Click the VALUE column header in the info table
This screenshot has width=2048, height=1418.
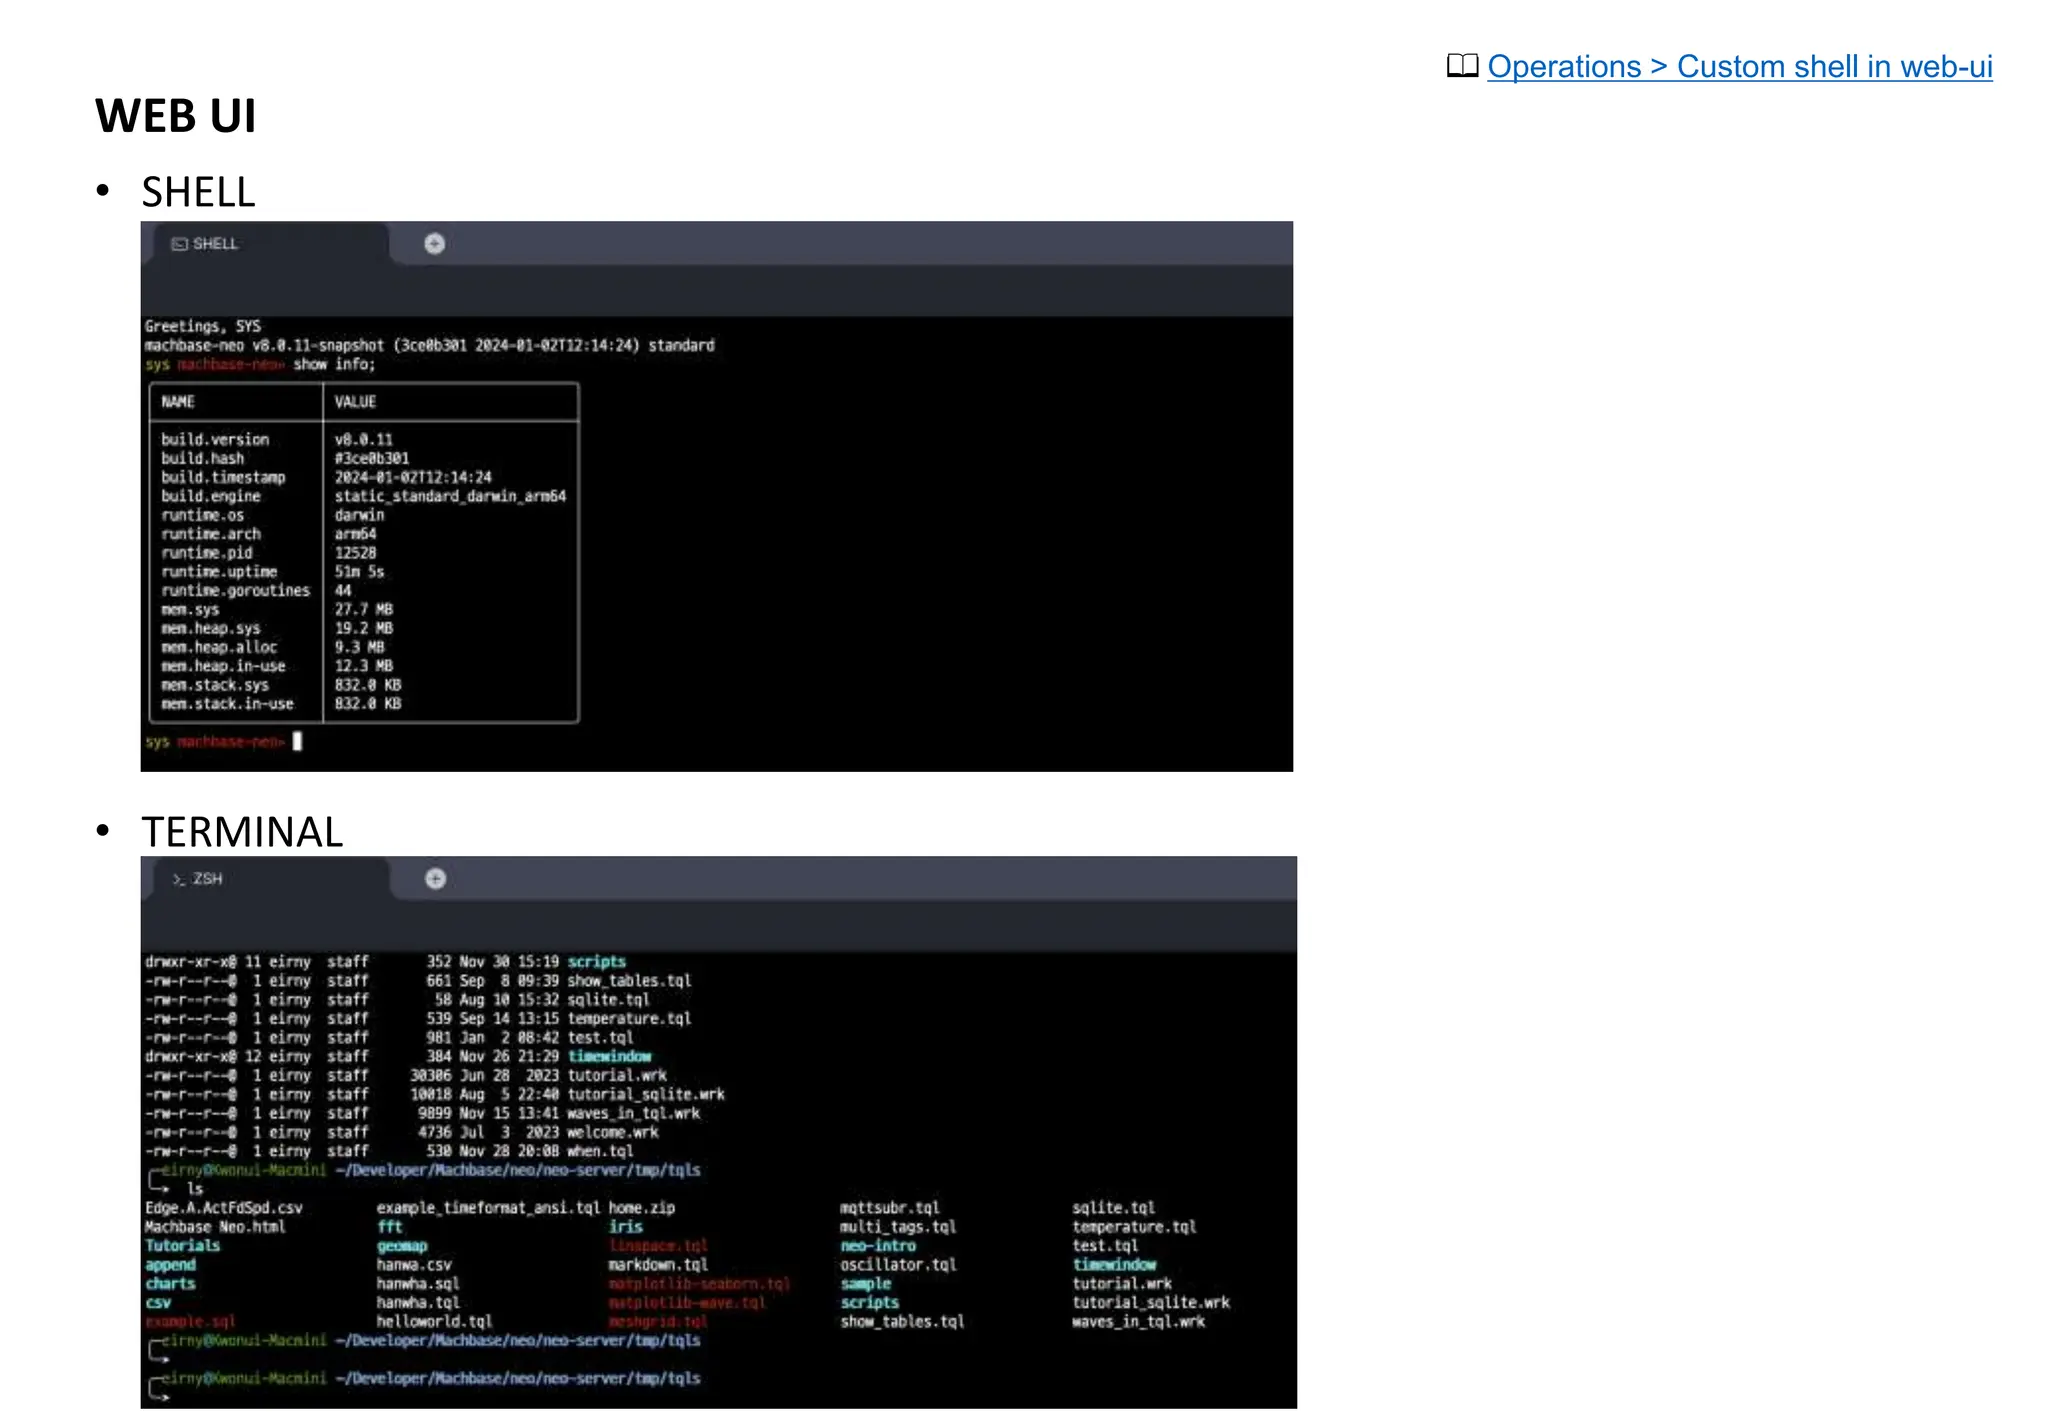(355, 401)
